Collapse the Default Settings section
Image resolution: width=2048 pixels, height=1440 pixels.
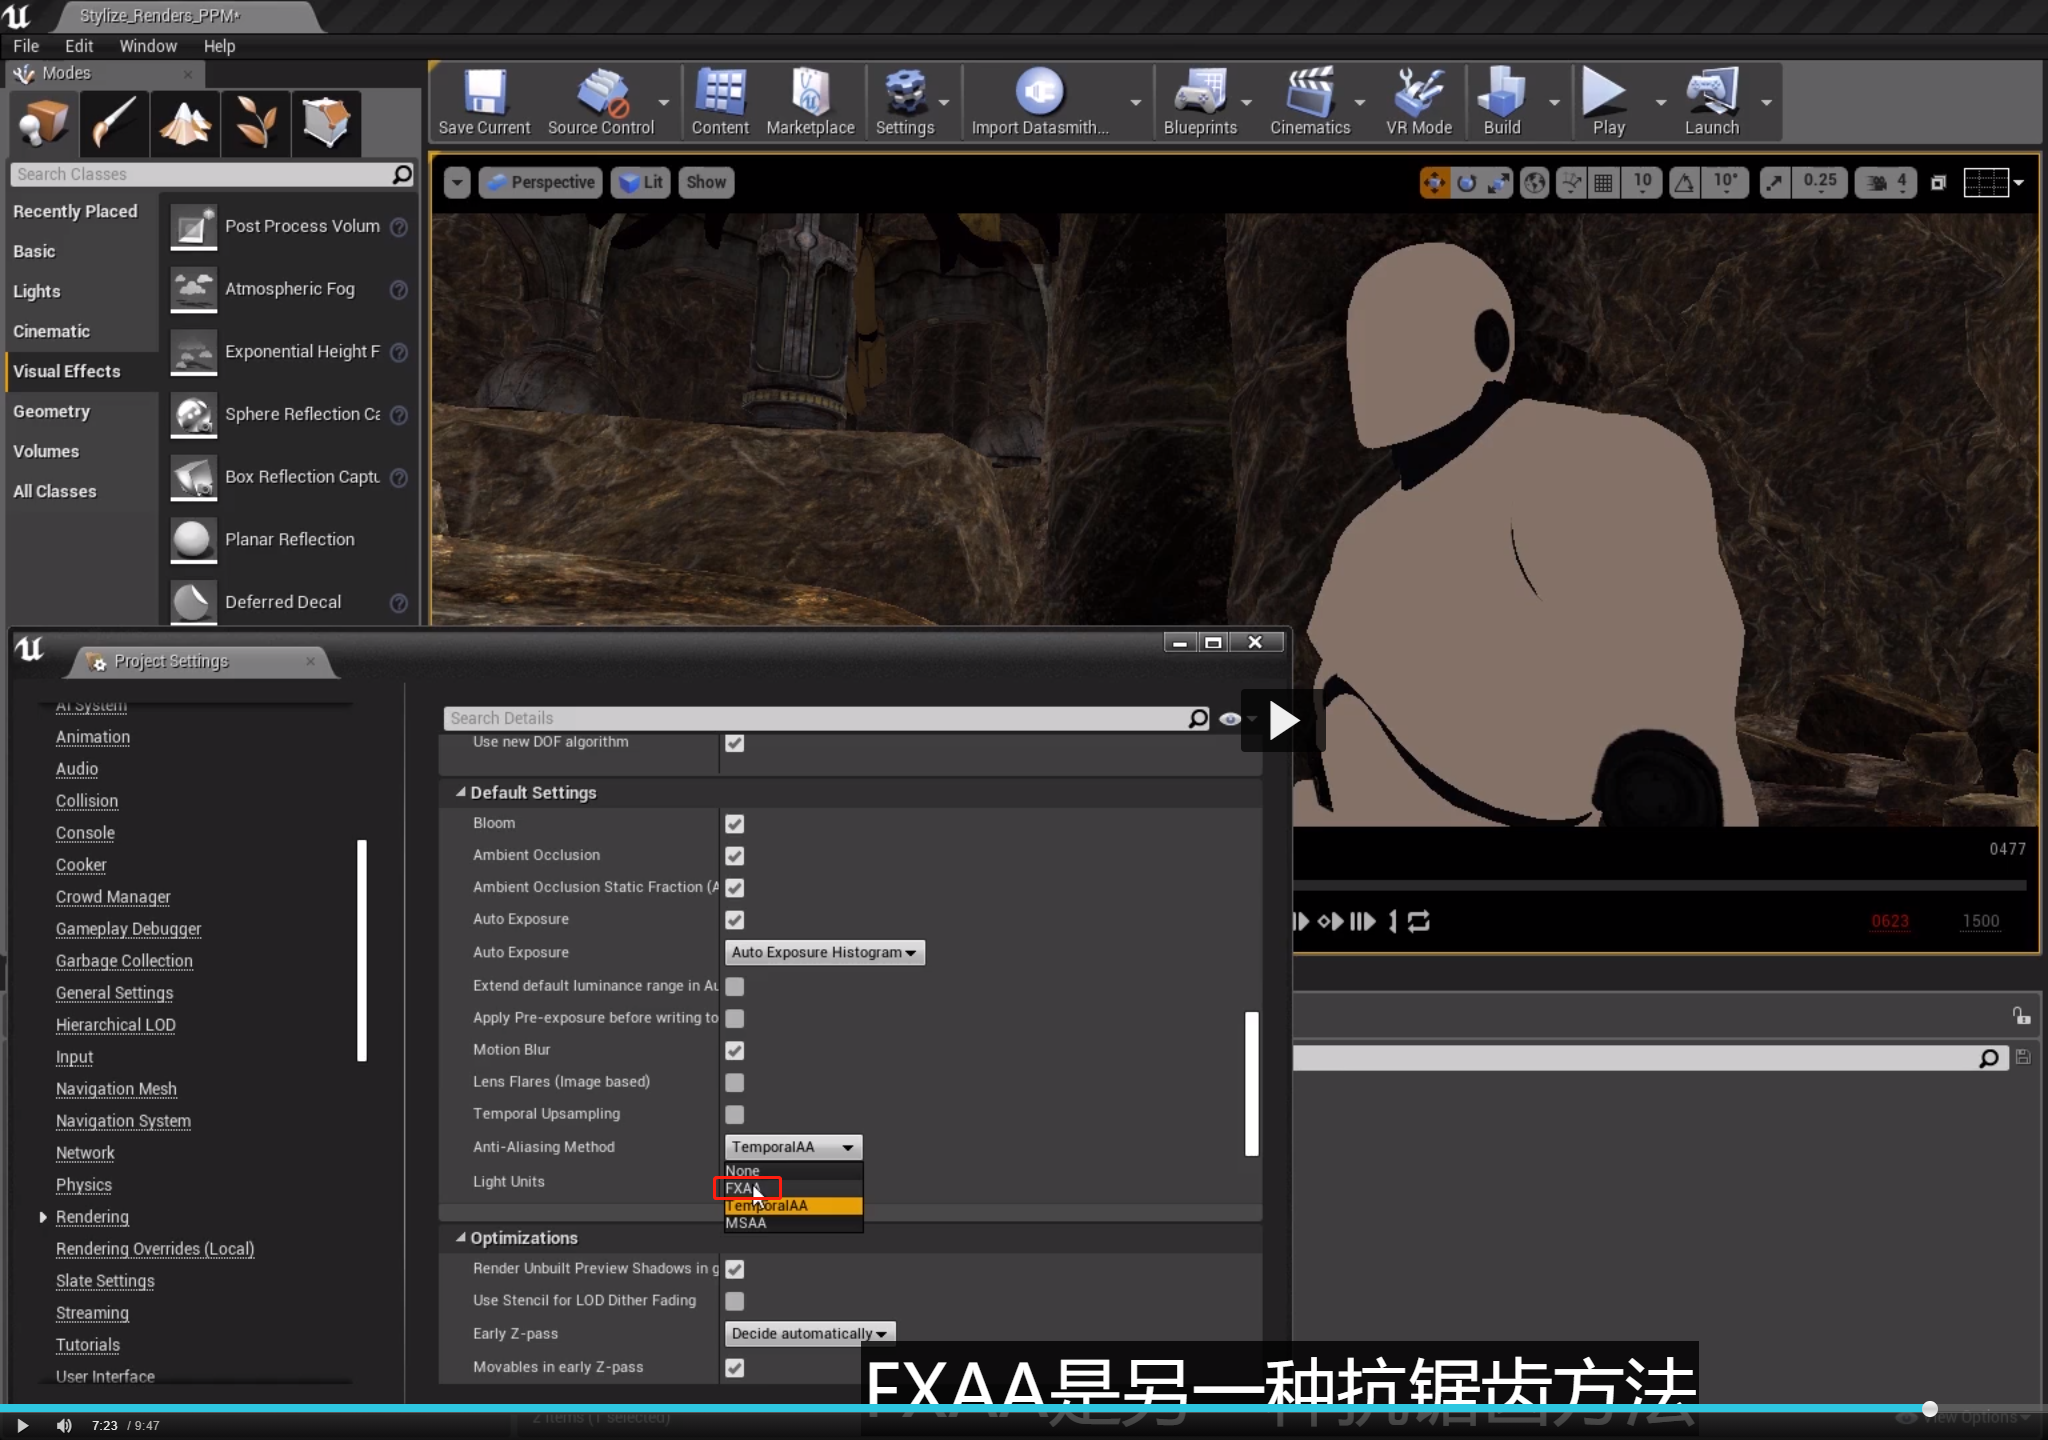tap(461, 792)
